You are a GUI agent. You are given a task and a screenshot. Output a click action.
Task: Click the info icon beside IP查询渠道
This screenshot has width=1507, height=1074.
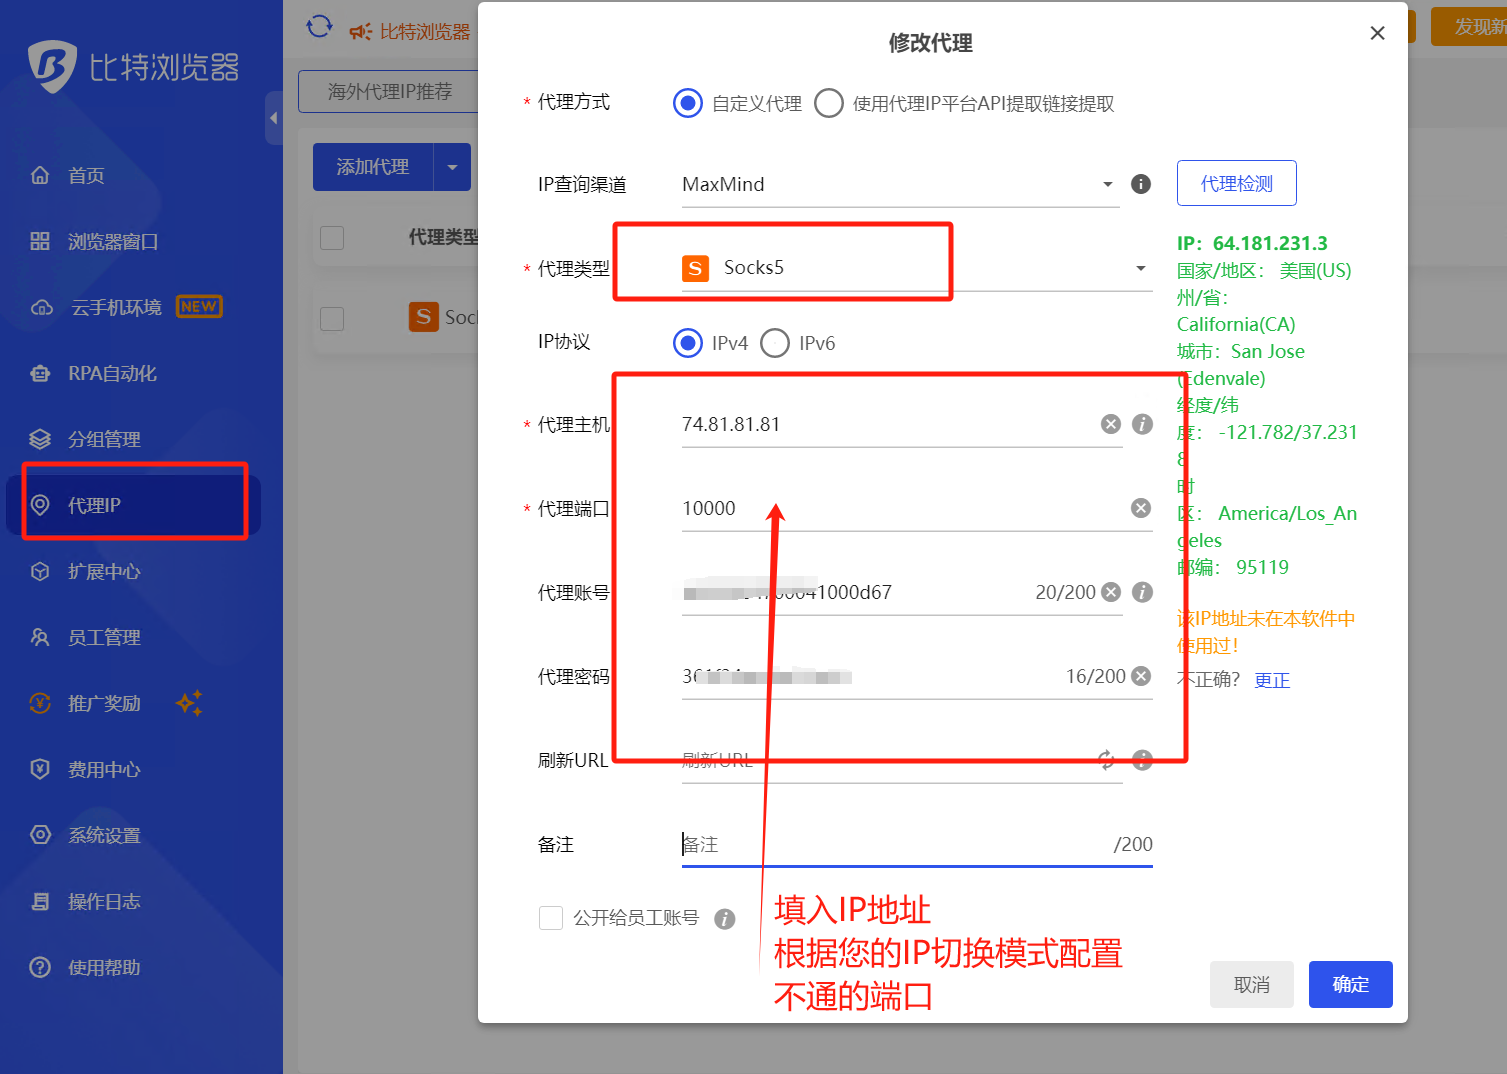tap(1140, 184)
